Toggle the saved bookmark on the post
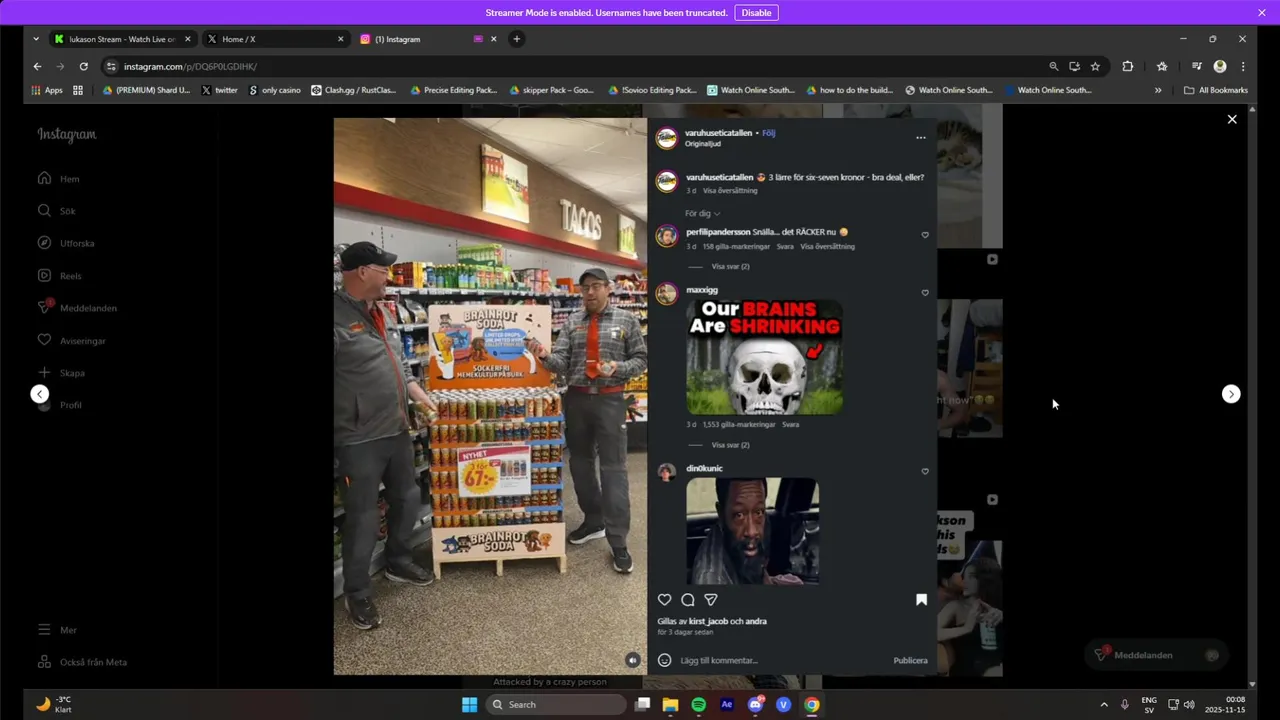The image size is (1280, 720). pos(922,600)
